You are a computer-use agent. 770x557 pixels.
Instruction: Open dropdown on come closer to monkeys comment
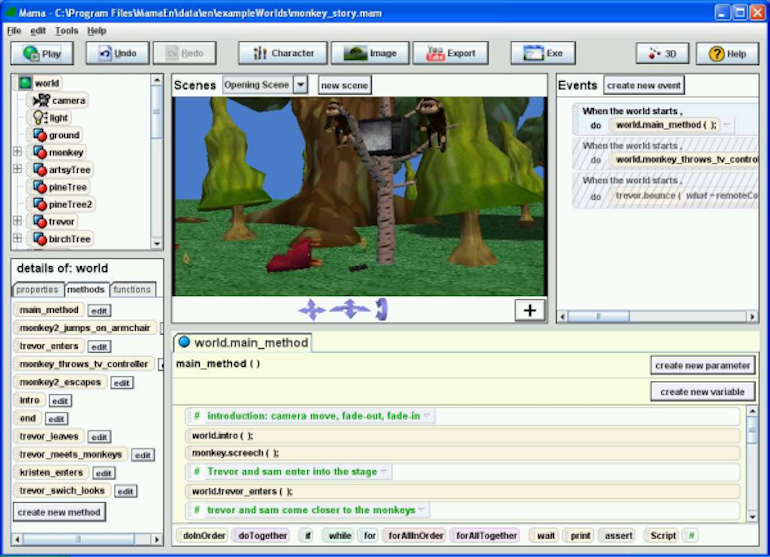(422, 510)
